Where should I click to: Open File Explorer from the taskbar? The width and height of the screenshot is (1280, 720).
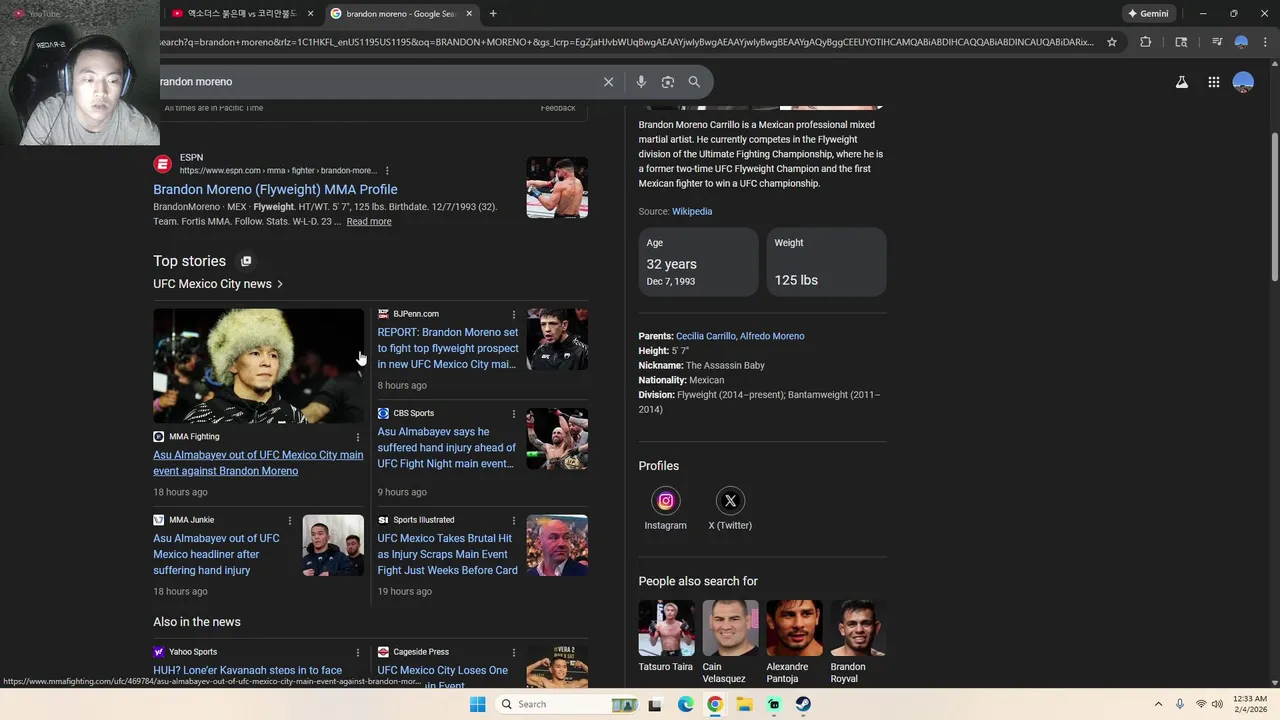744,704
